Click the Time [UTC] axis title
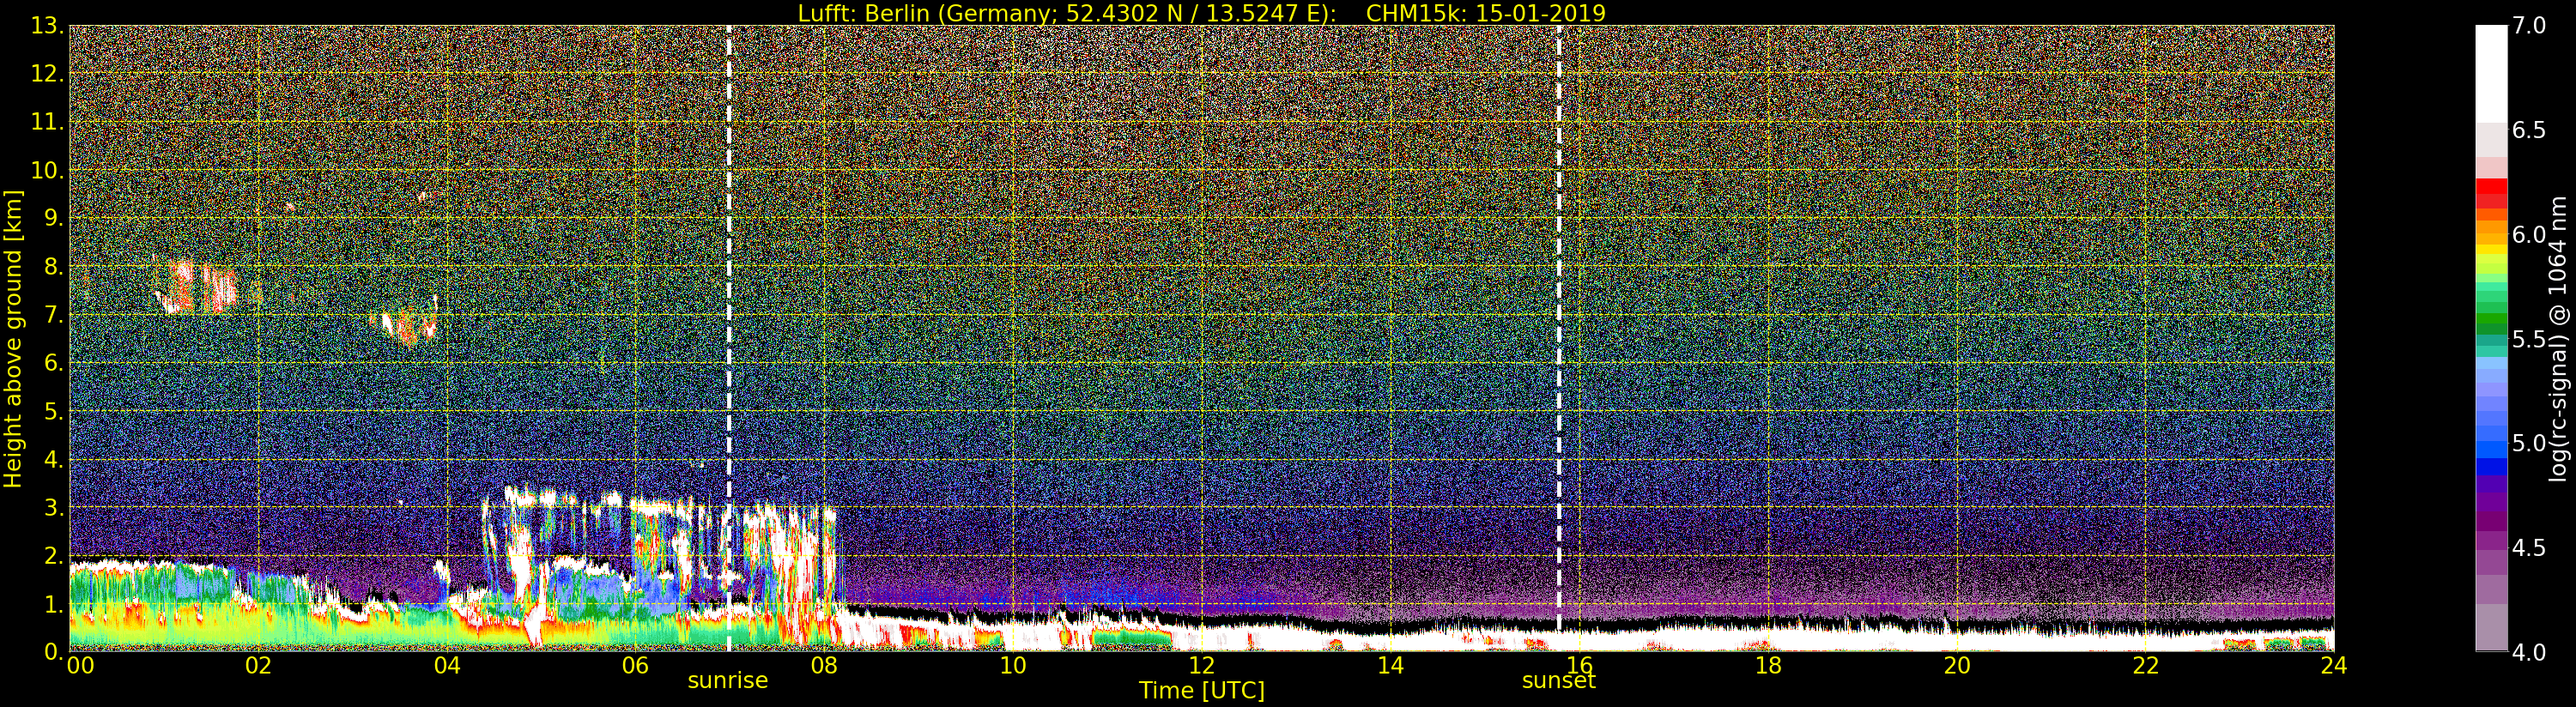2576x707 pixels. pyautogui.click(x=1201, y=691)
